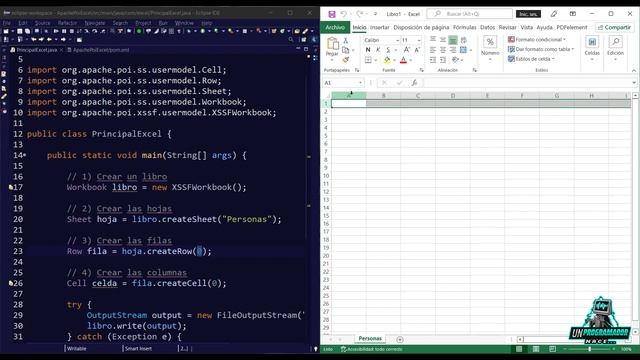Click the Undo arrow in Excel

(x=343, y=14)
